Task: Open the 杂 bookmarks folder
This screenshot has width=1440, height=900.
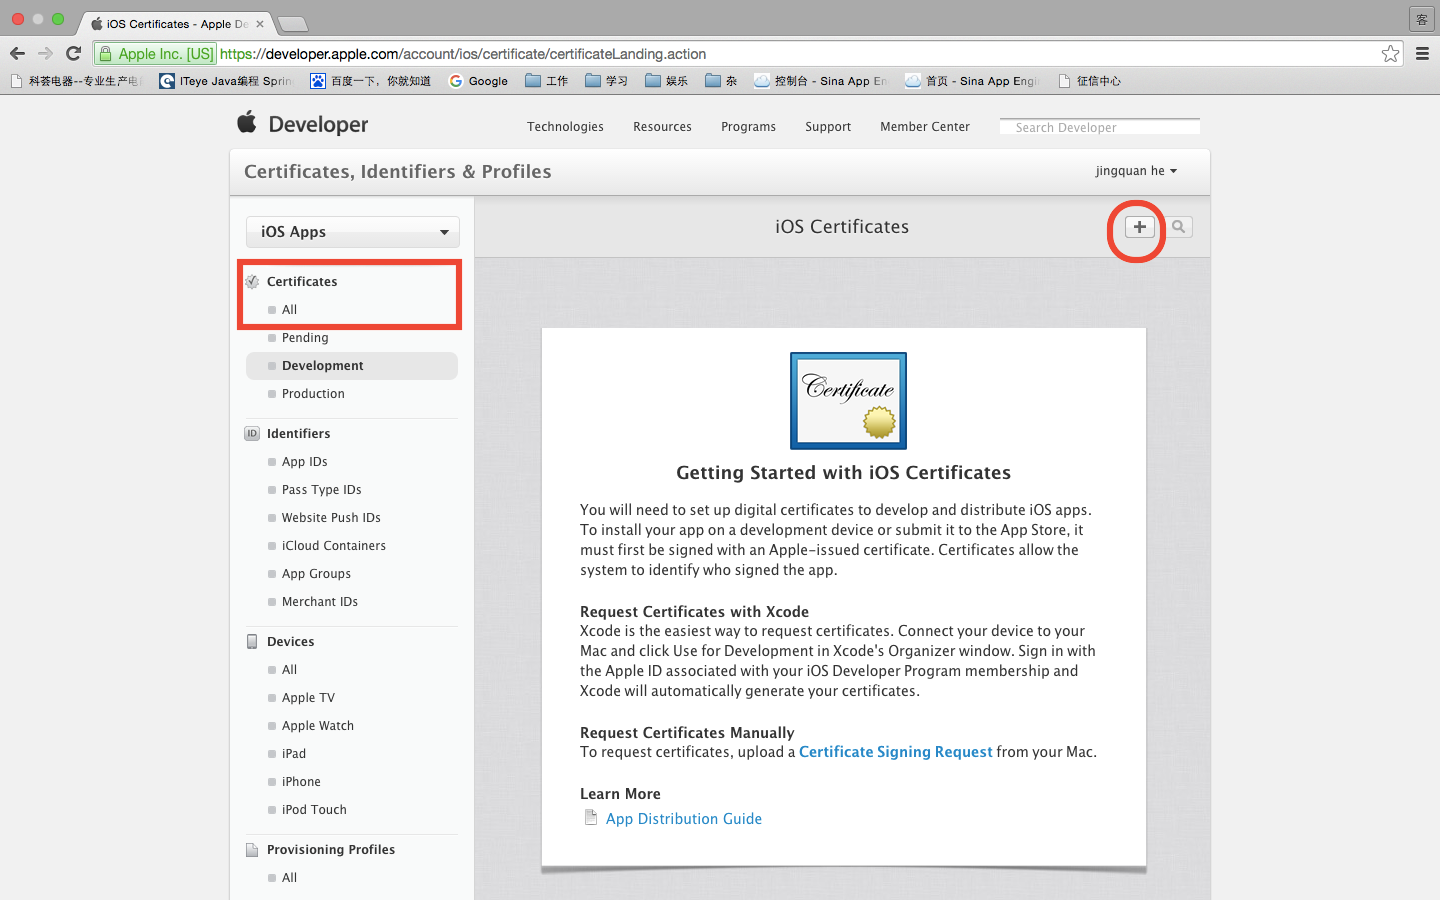Action: (x=720, y=81)
